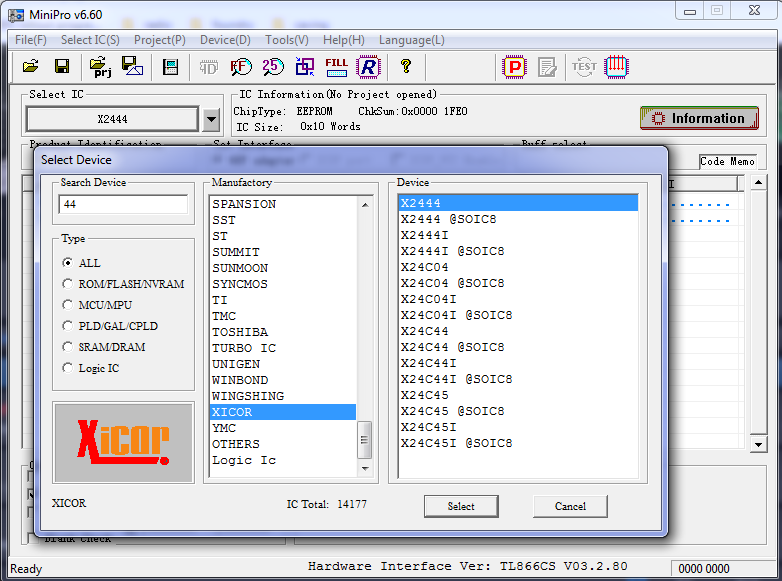Click the P program chip icon
This screenshot has height=581, width=782.
click(515, 67)
